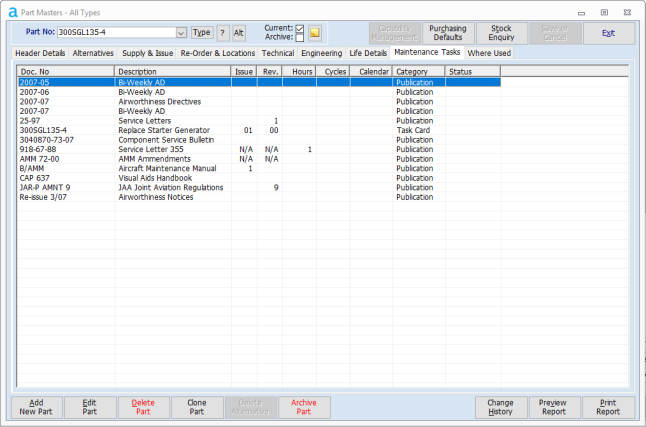The height and width of the screenshot is (427, 646).
Task: Open the Supply & Issue tab
Action: click(x=148, y=52)
